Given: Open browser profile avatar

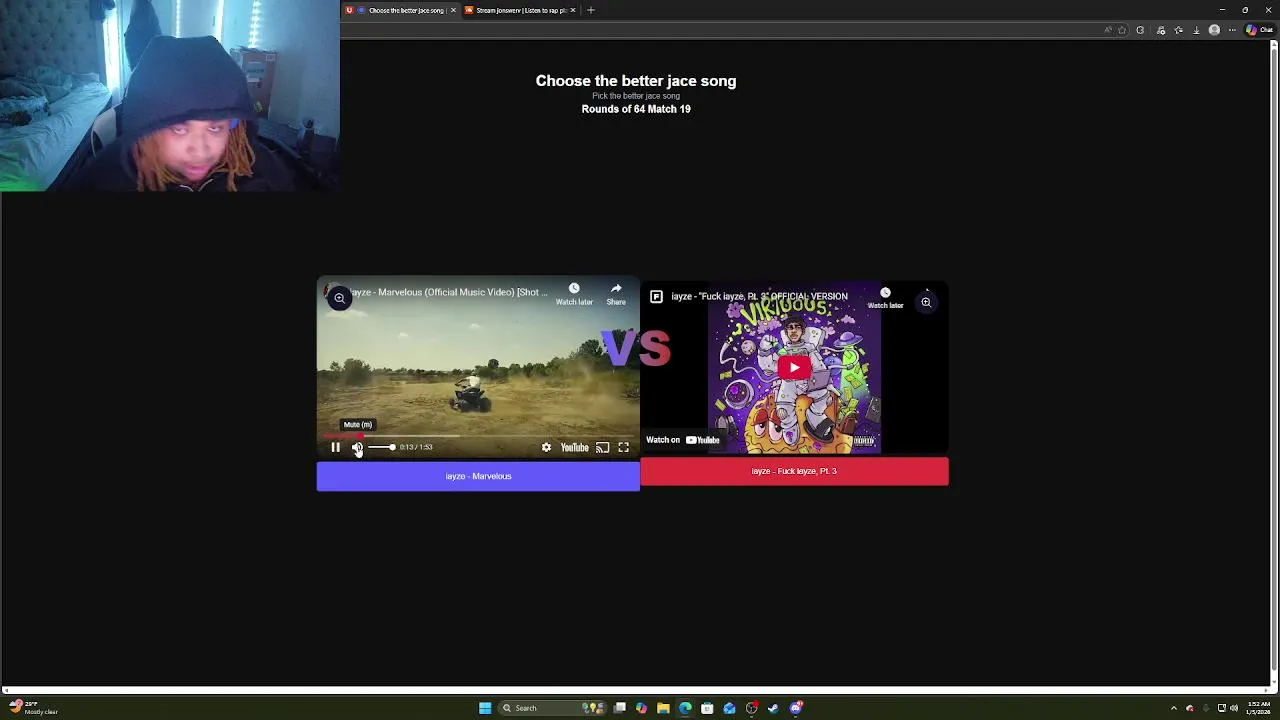Looking at the screenshot, I should coord(1214,30).
